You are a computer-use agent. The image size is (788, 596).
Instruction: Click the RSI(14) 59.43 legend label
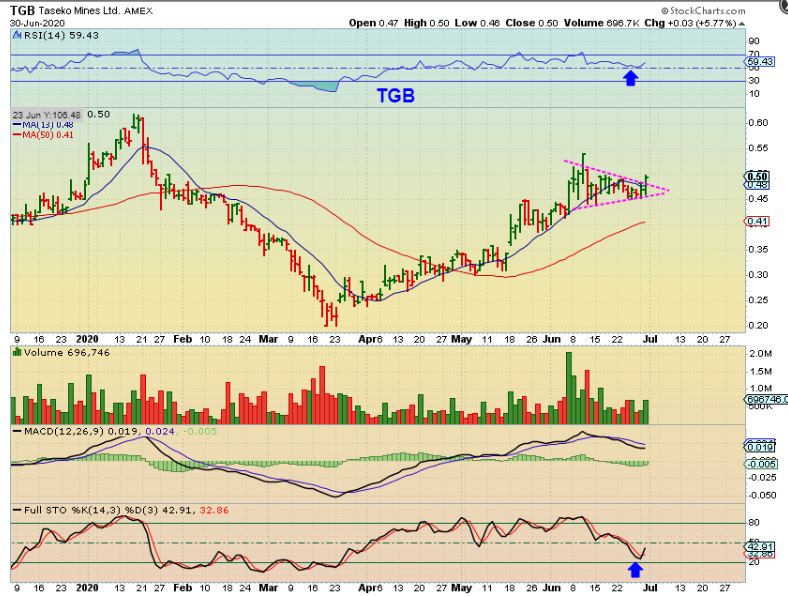(x=61, y=35)
